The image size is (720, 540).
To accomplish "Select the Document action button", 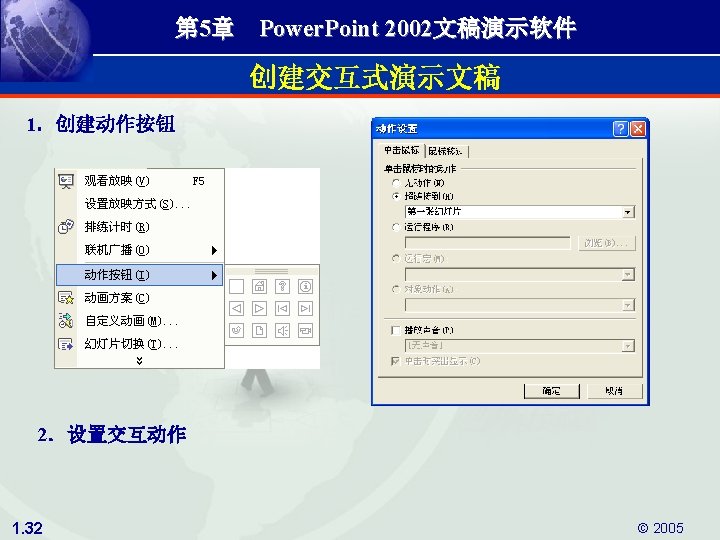I will [x=259, y=331].
